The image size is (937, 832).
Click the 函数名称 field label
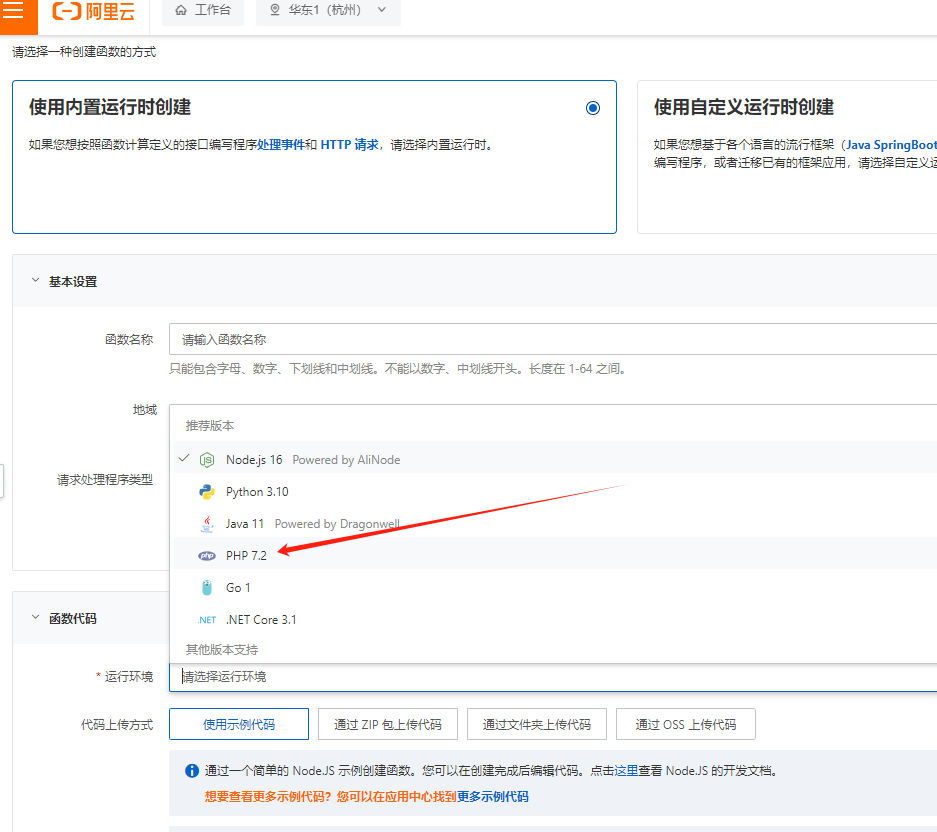(129, 339)
